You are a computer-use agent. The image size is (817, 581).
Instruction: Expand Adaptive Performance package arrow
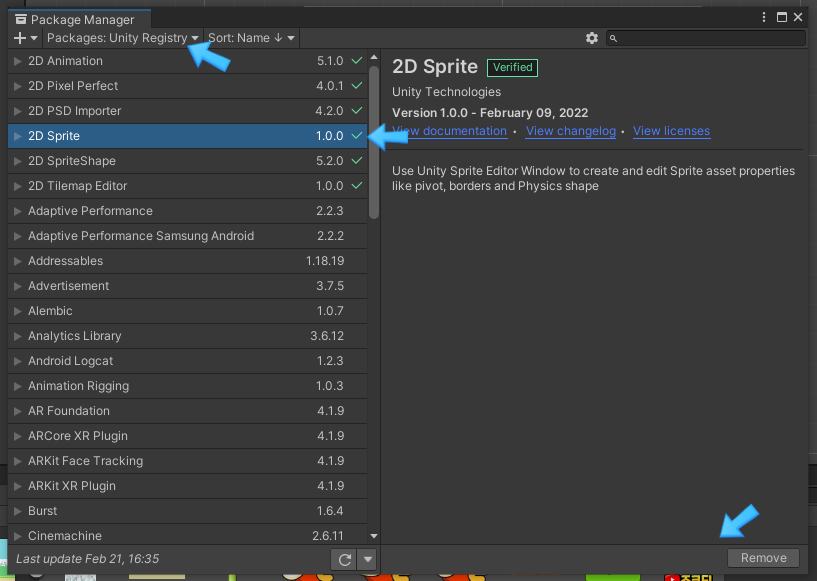[18, 211]
